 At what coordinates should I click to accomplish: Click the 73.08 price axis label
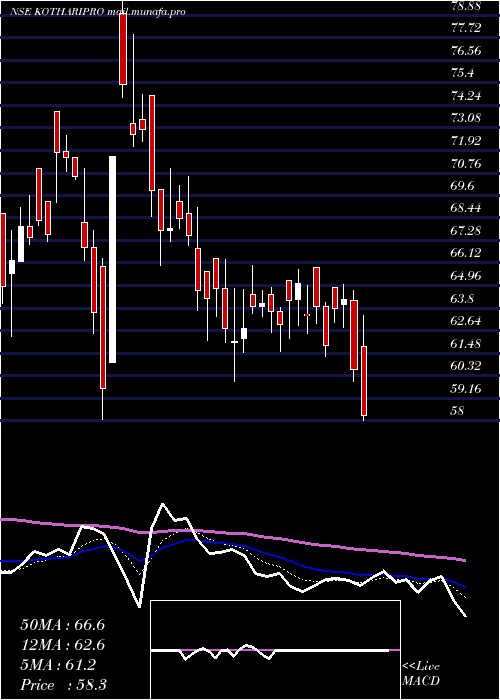(x=467, y=118)
